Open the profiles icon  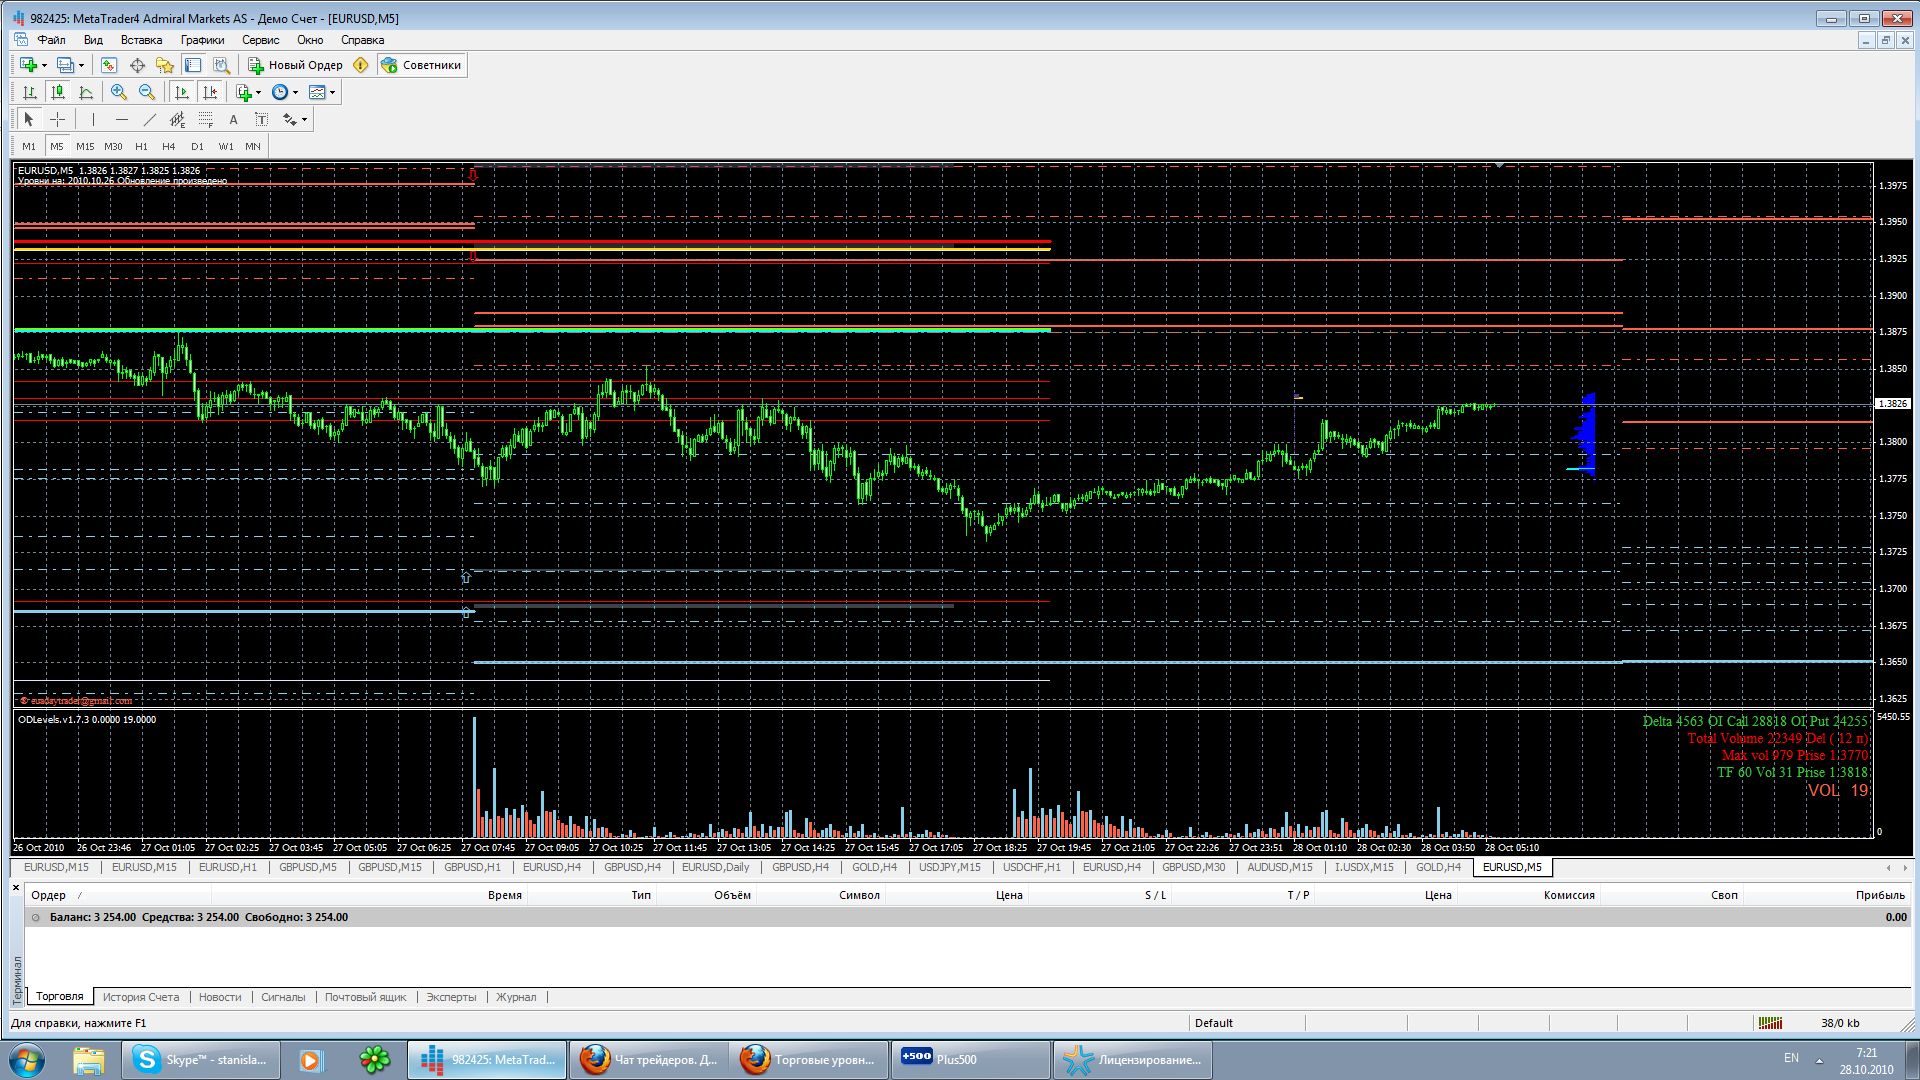[x=65, y=65]
